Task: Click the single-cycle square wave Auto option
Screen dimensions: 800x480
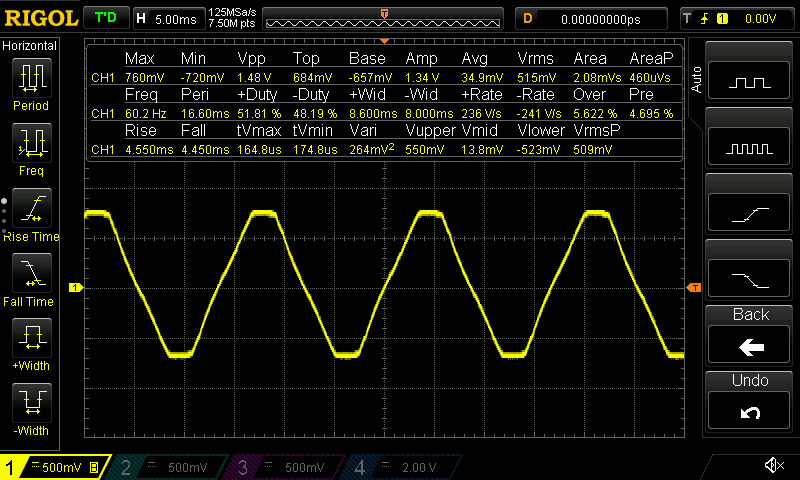Action: point(748,80)
